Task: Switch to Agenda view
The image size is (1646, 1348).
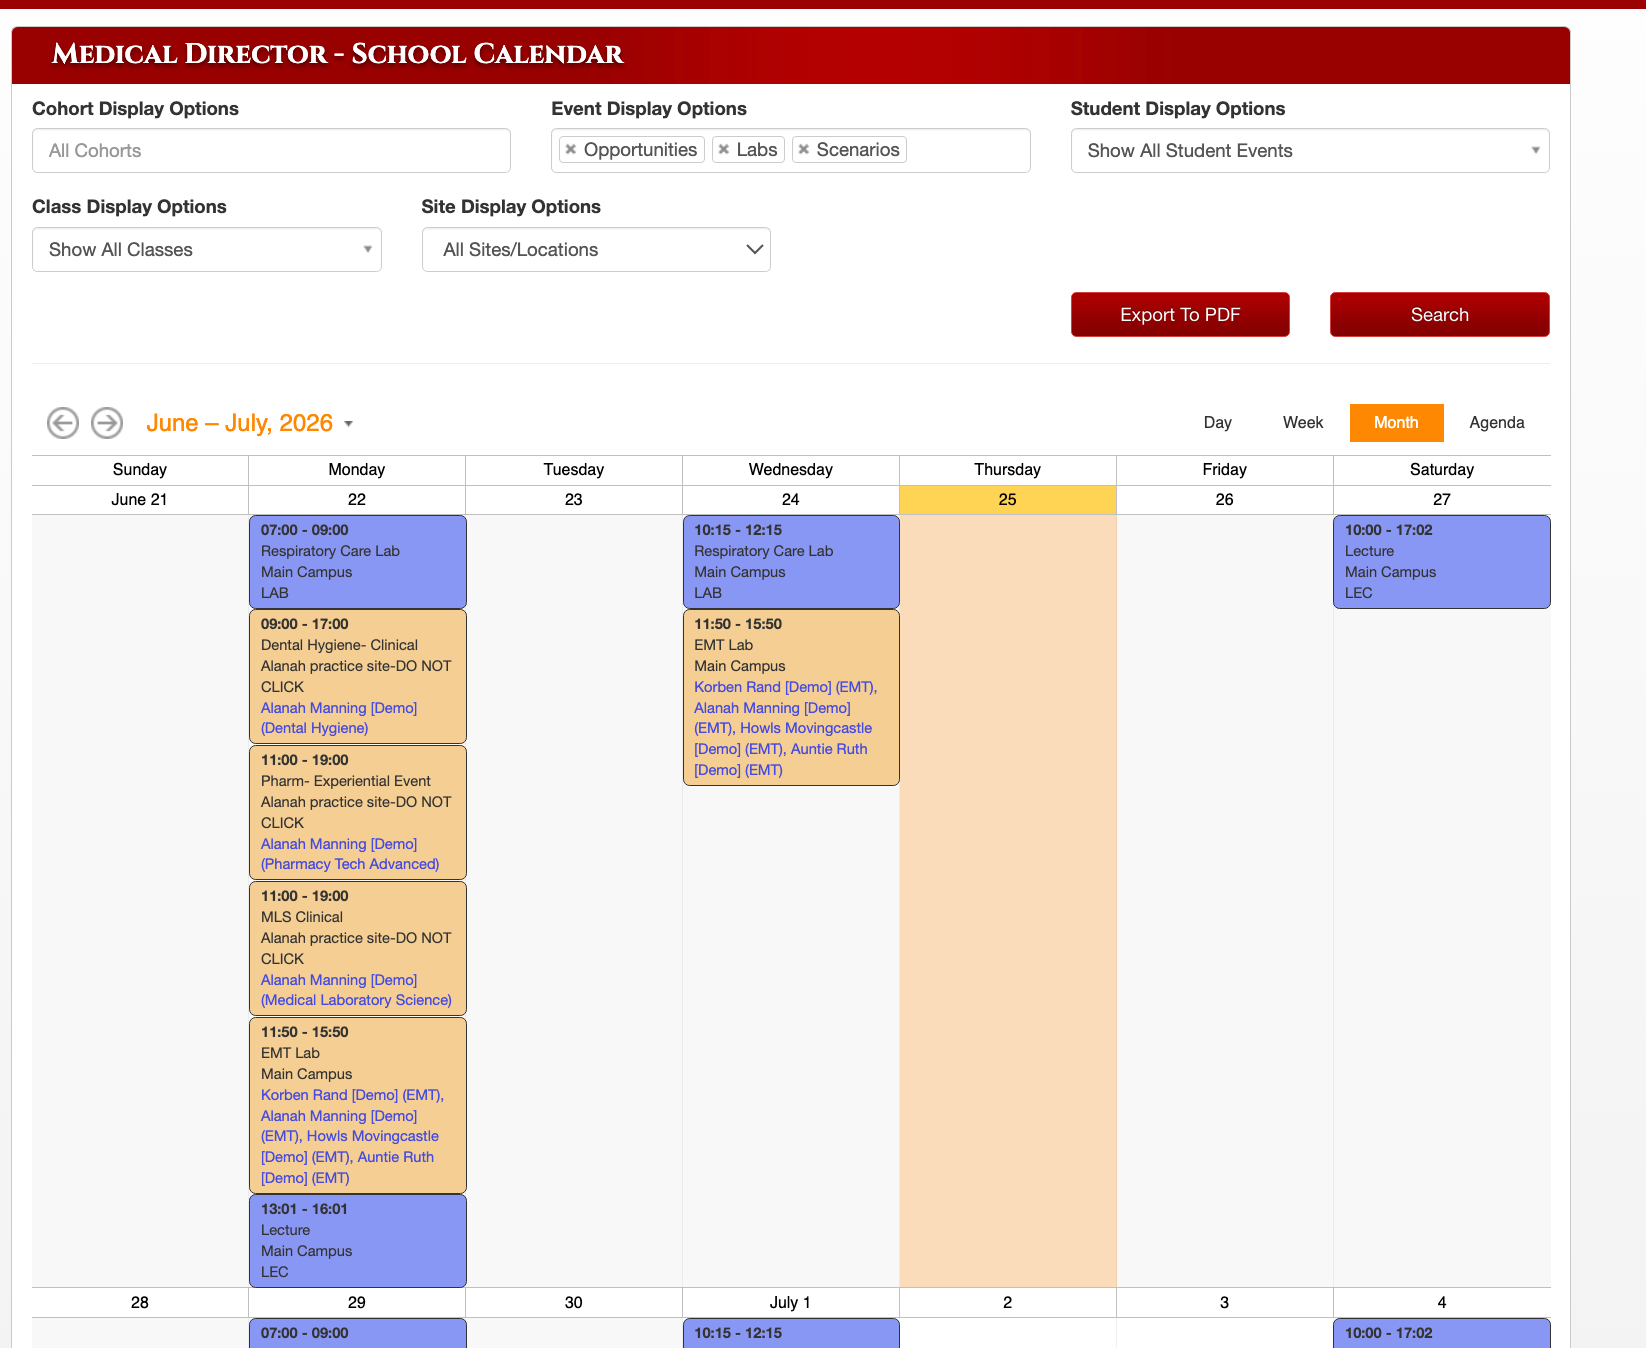Action: coord(1497,423)
